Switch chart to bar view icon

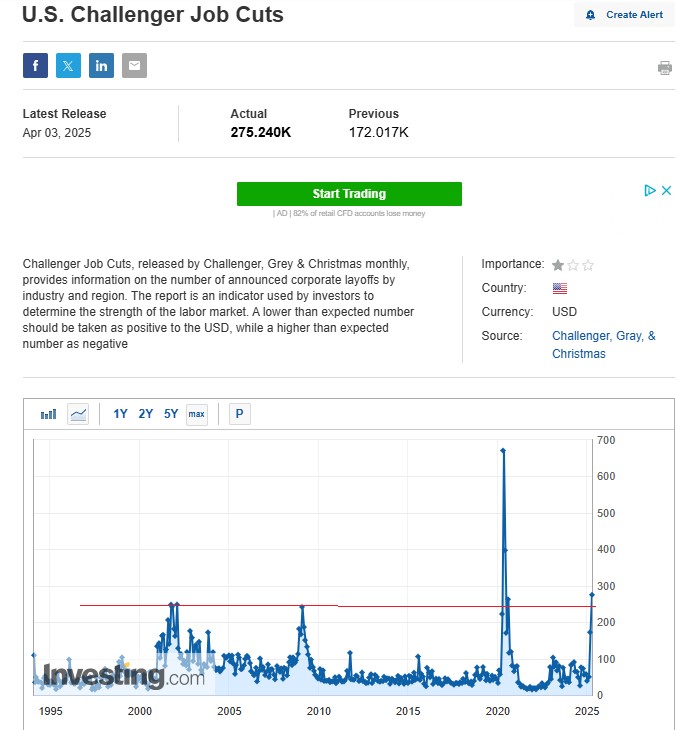tap(48, 414)
